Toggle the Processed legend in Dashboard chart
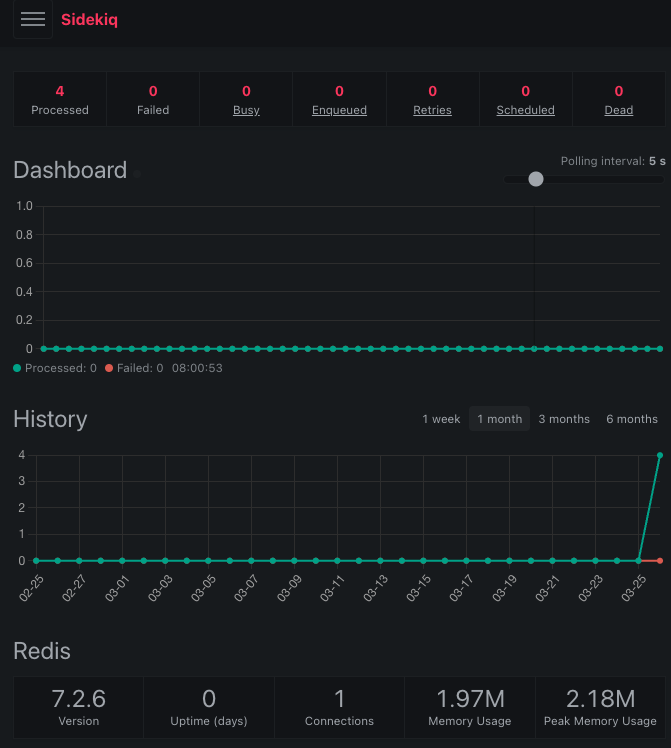Screen dimensions: 671x748 (55, 368)
